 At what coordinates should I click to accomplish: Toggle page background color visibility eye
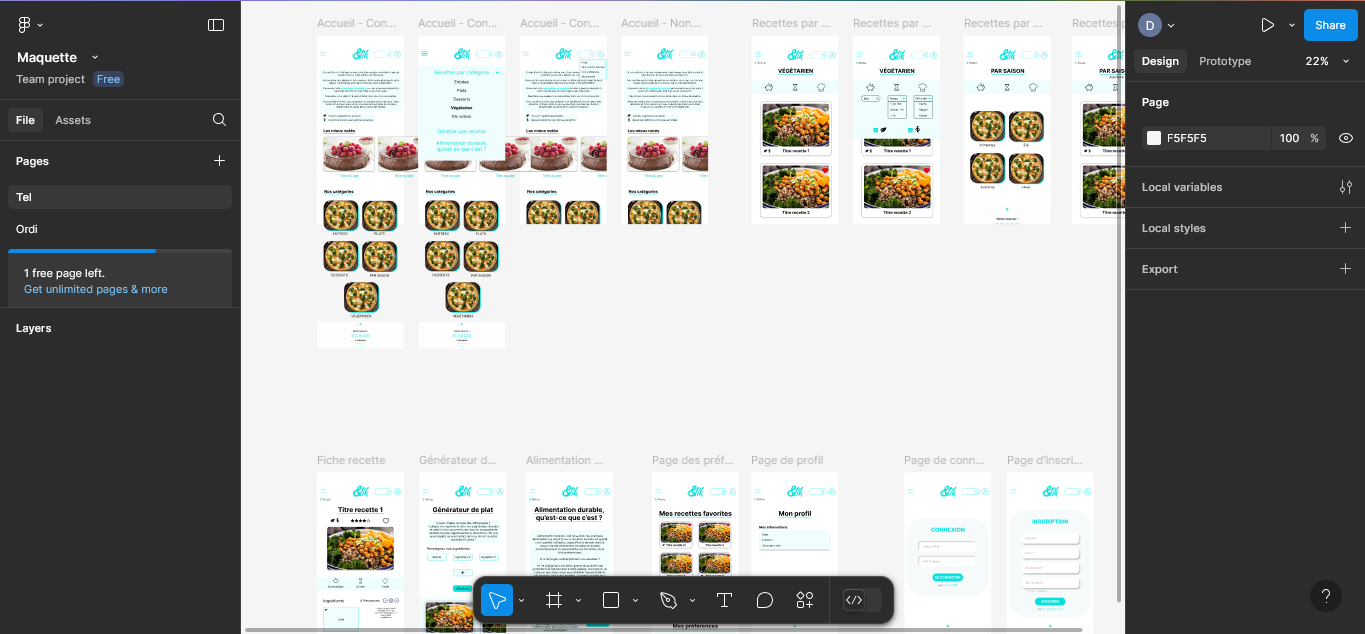click(1346, 138)
